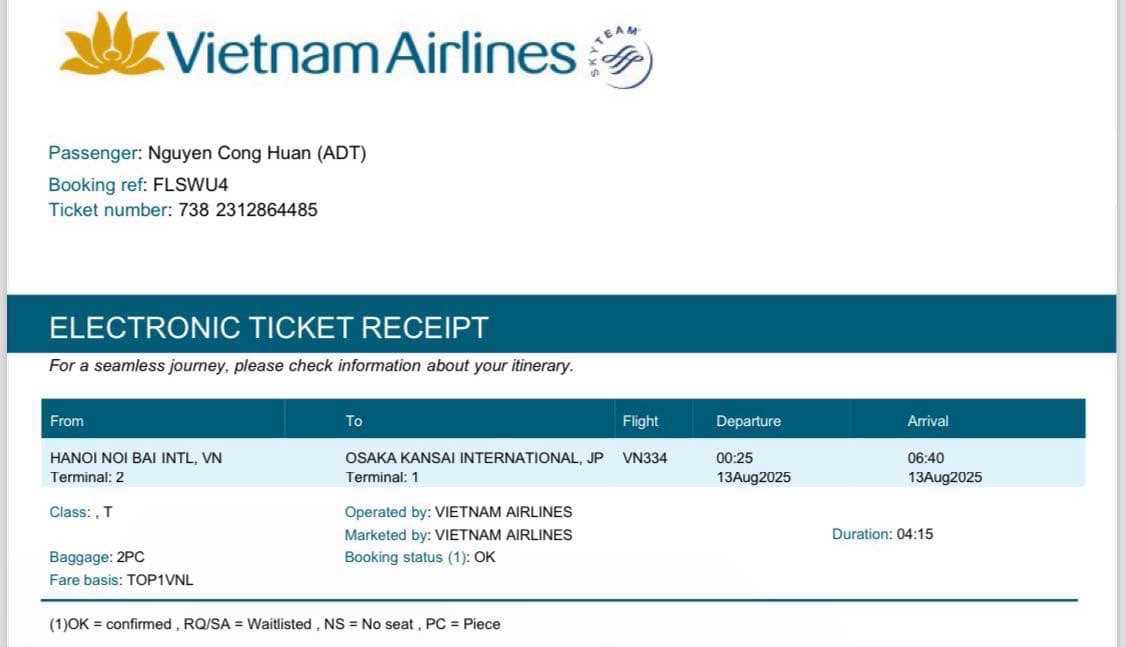Click Booking status OK value
Viewport: 1125px width, 647px height.
click(x=485, y=557)
